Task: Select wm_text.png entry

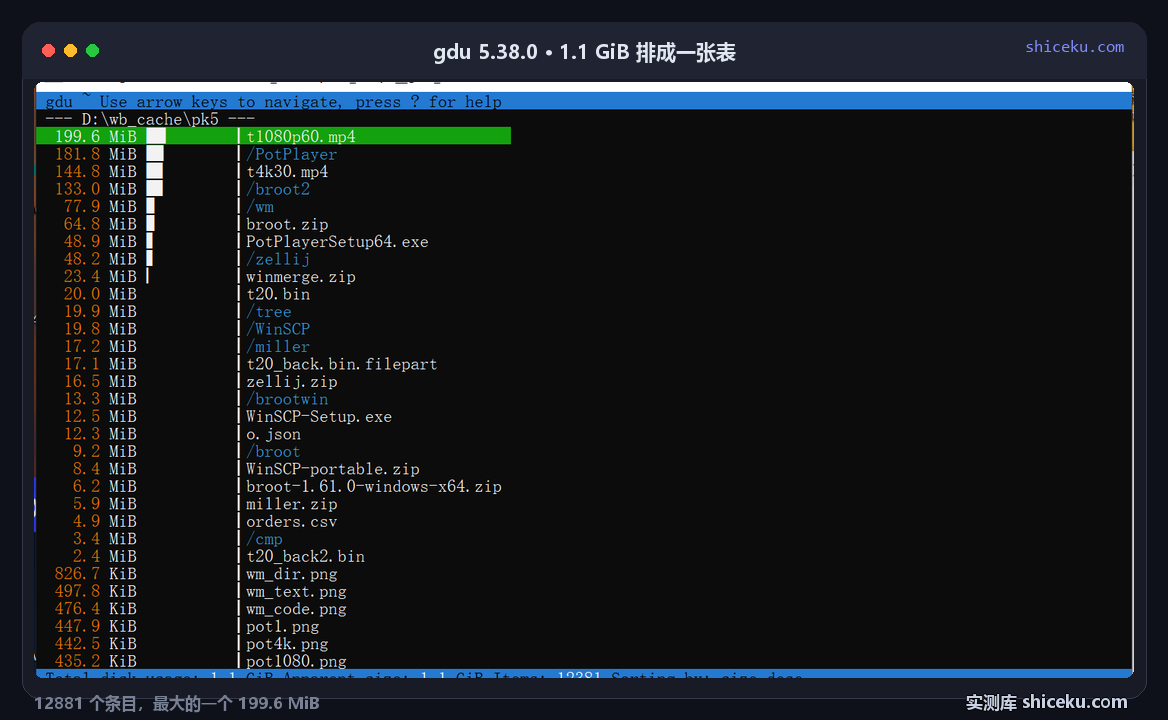Action: (296, 591)
